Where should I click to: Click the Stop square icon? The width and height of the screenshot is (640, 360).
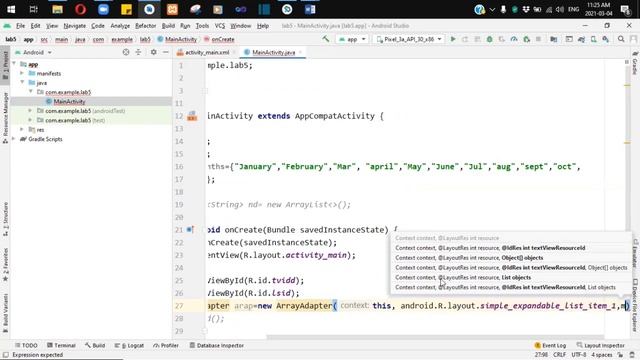click(x=538, y=39)
